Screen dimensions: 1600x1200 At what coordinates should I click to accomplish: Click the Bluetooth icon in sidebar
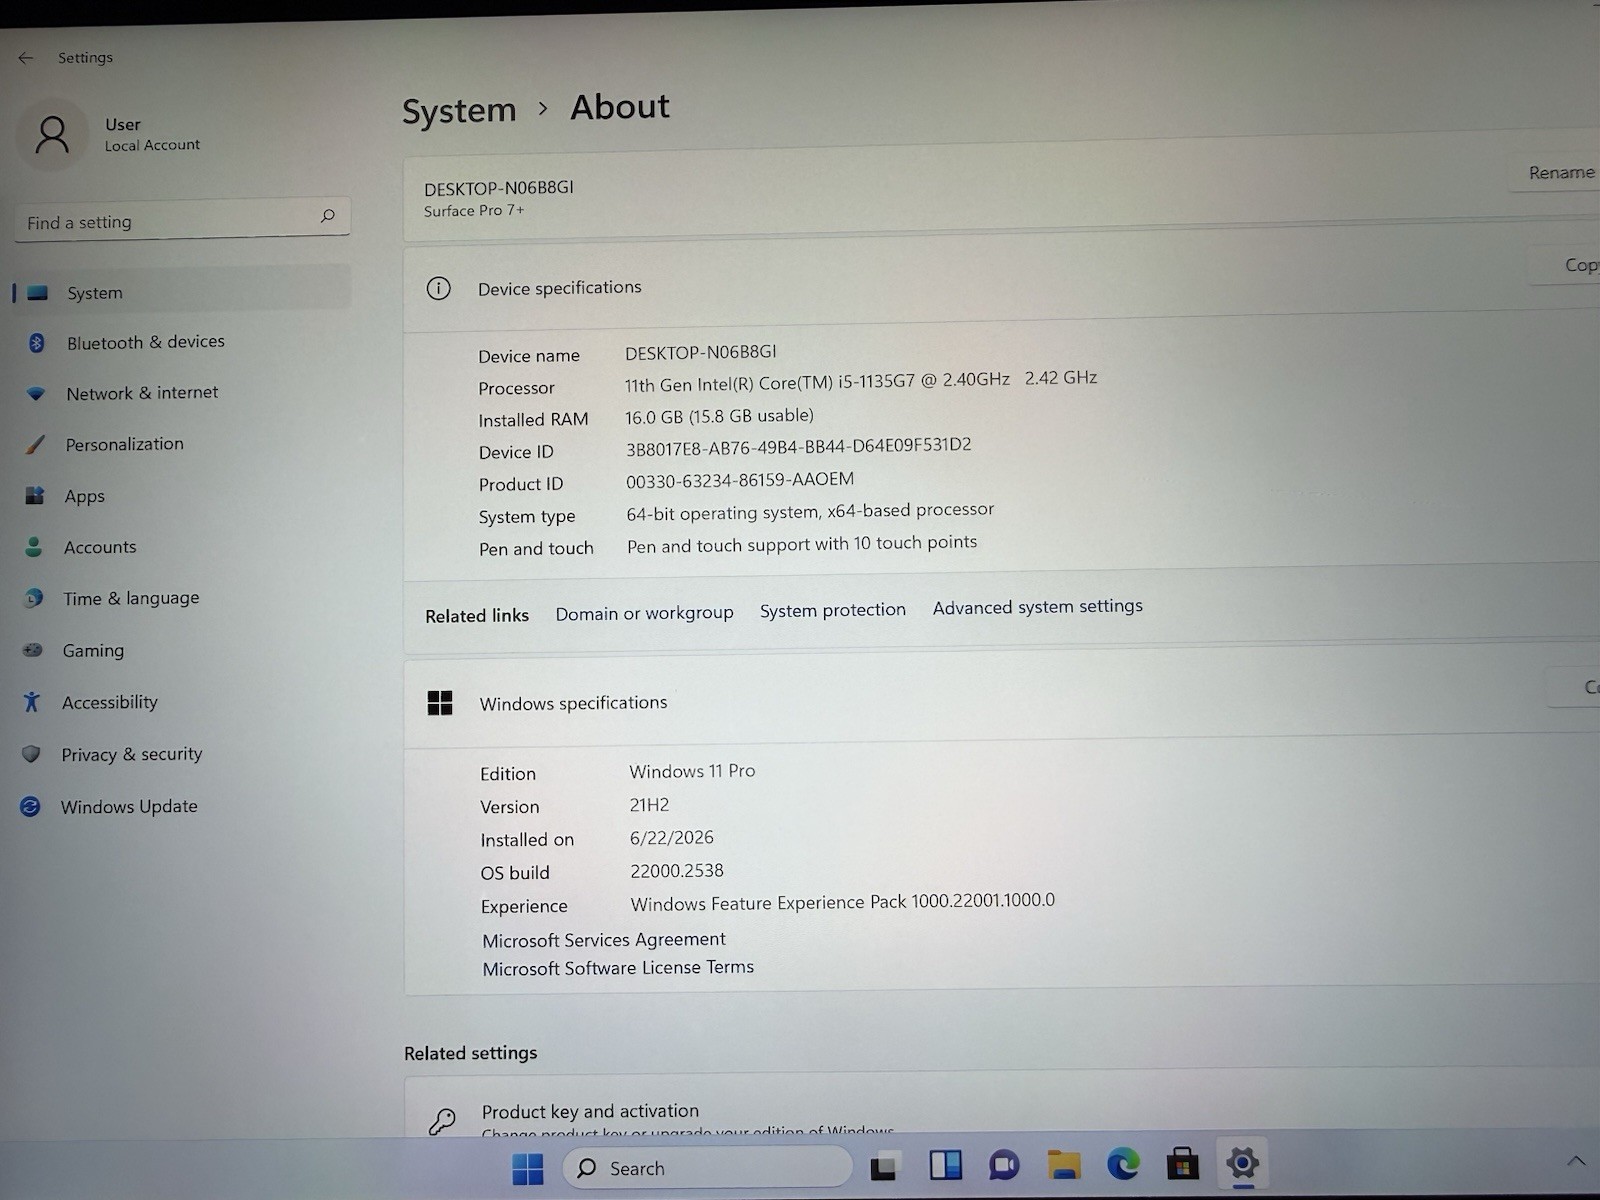[x=37, y=343]
